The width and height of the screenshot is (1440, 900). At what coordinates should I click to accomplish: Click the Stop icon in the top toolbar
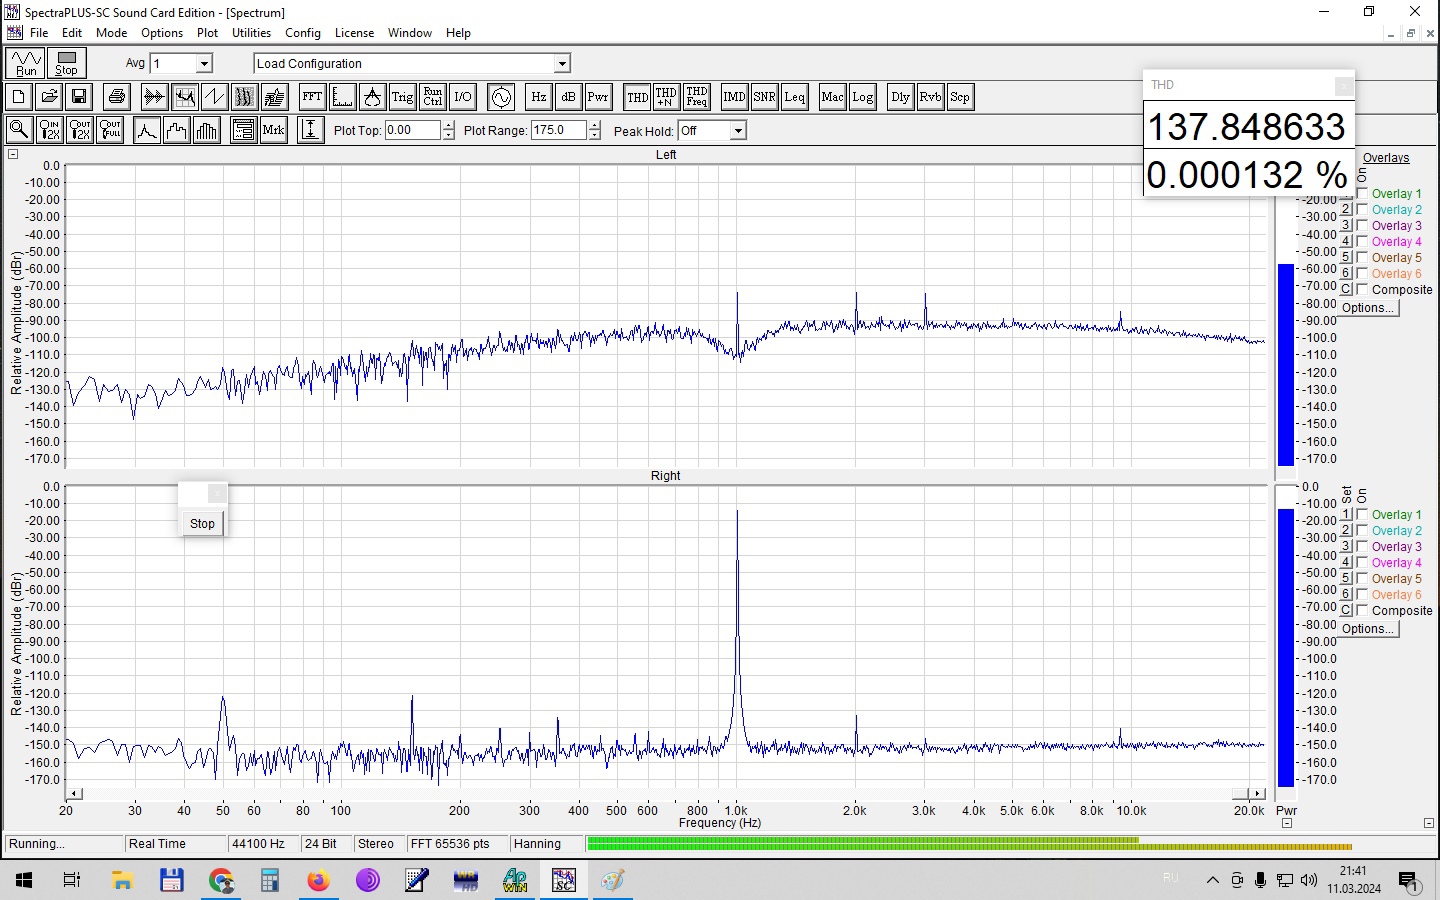[67, 63]
